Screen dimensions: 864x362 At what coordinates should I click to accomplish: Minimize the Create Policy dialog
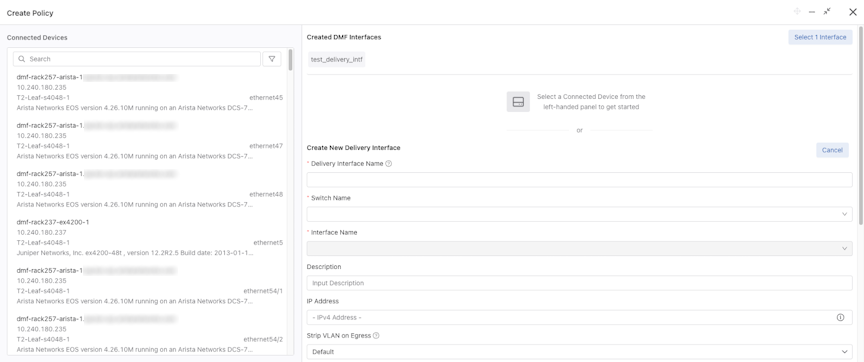(x=812, y=12)
